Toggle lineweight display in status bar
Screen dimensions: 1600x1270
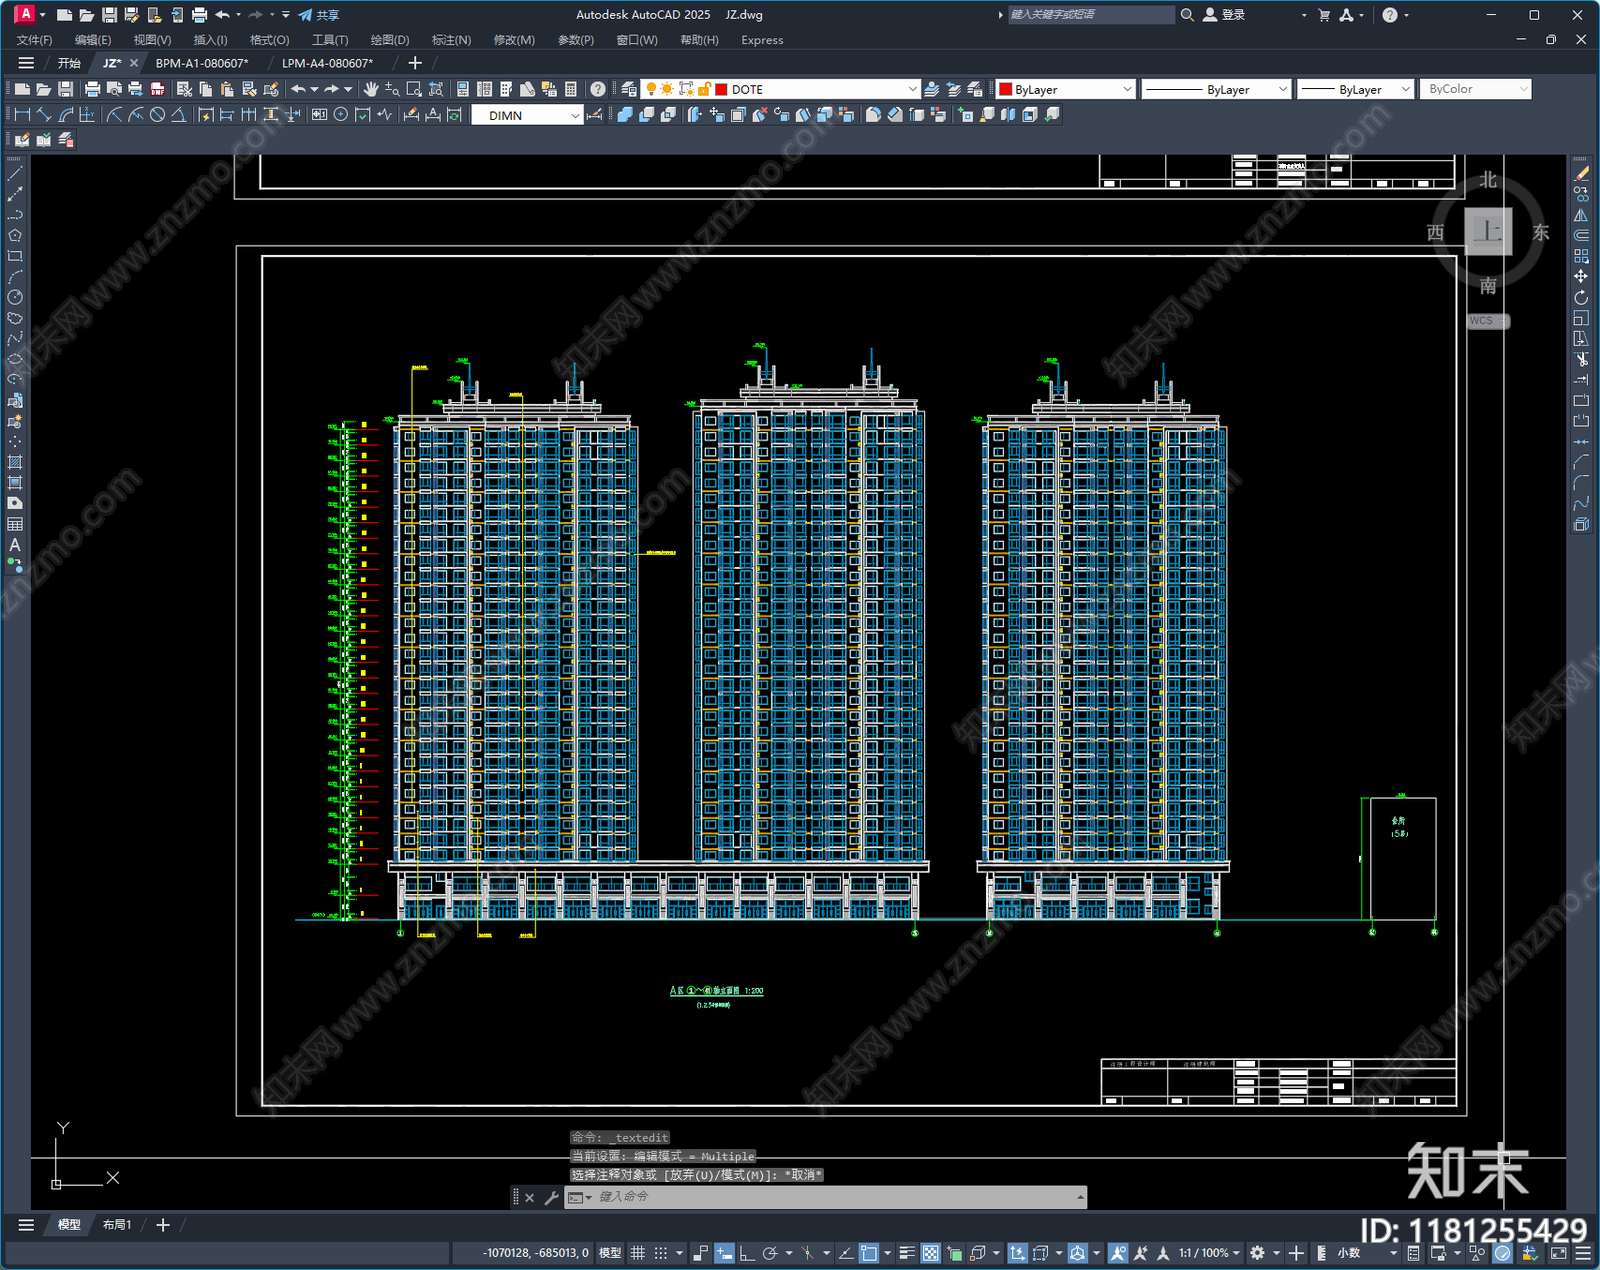pos(907,1253)
